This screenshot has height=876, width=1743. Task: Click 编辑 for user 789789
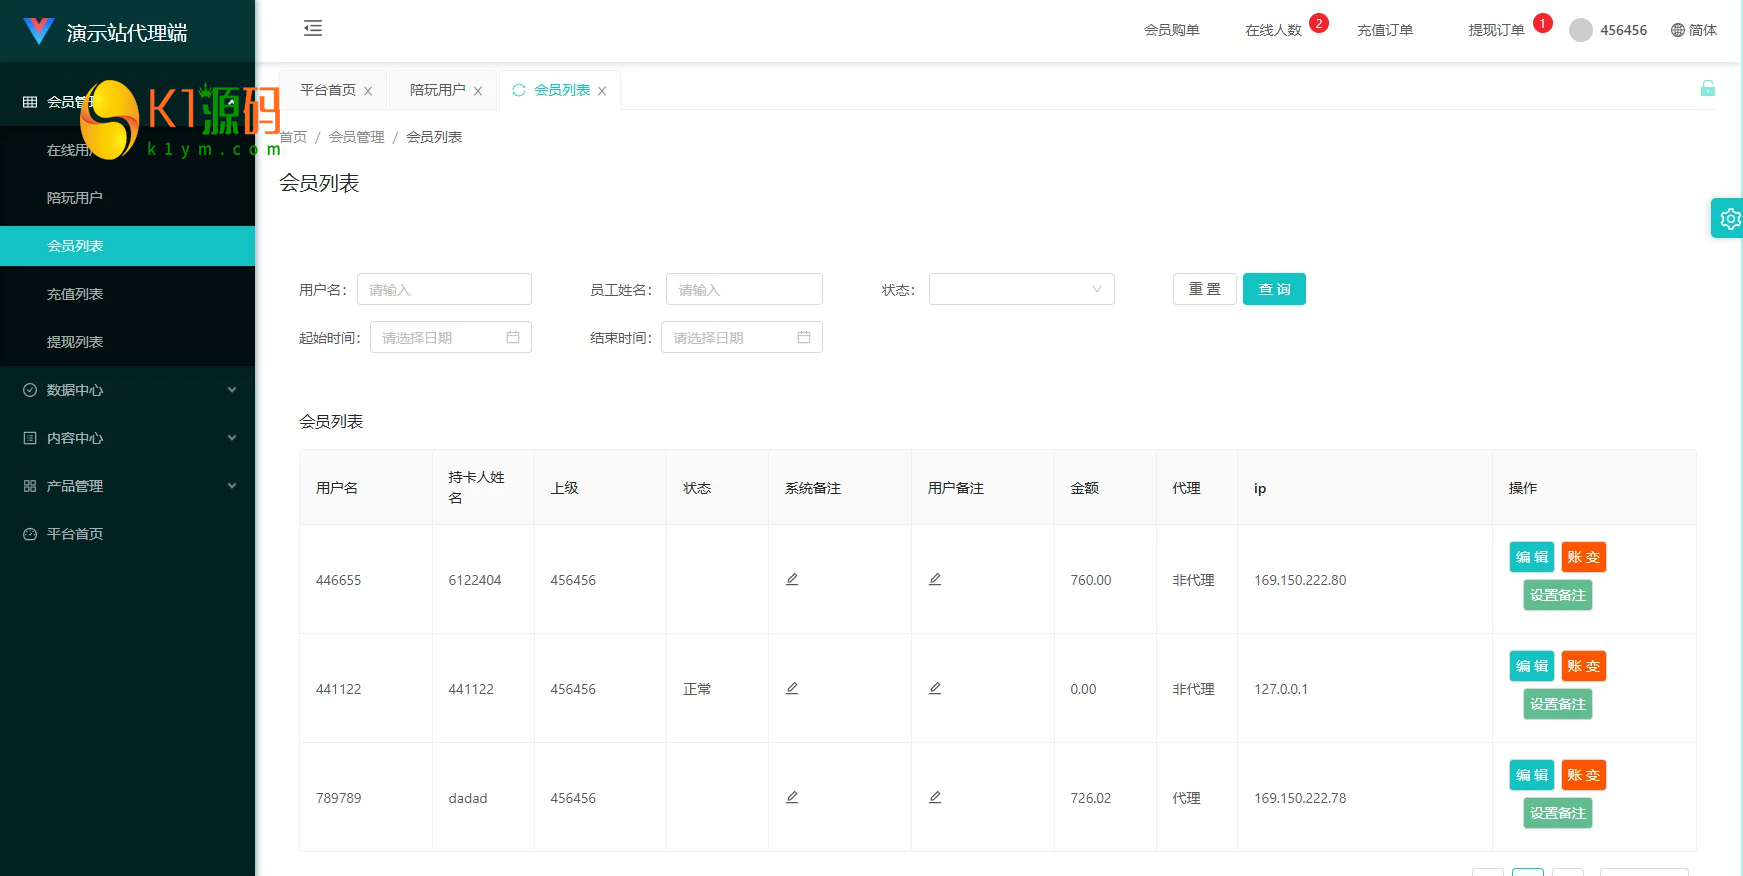click(1532, 775)
